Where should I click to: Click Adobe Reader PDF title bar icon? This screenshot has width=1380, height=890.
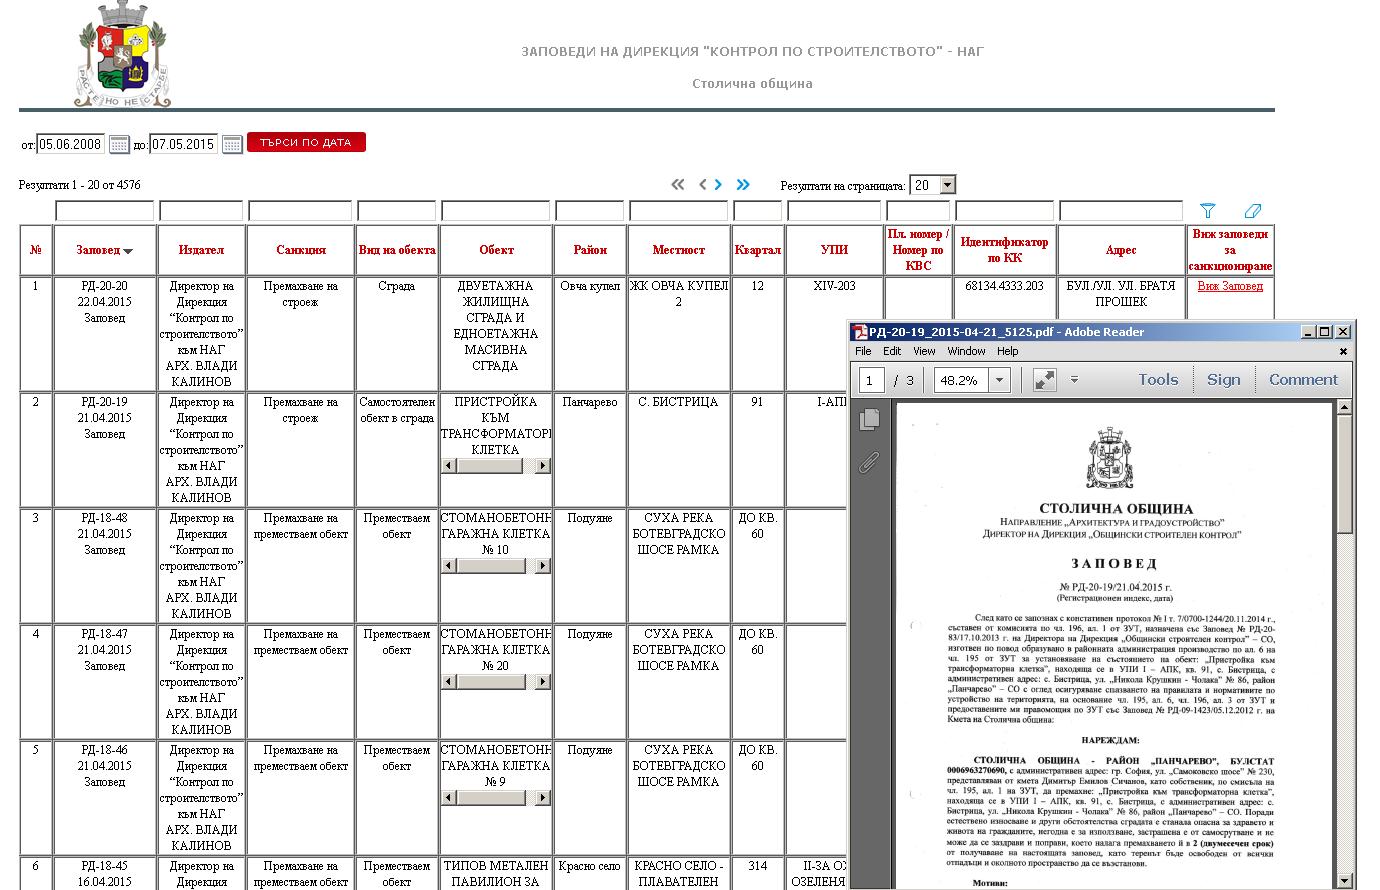click(859, 332)
